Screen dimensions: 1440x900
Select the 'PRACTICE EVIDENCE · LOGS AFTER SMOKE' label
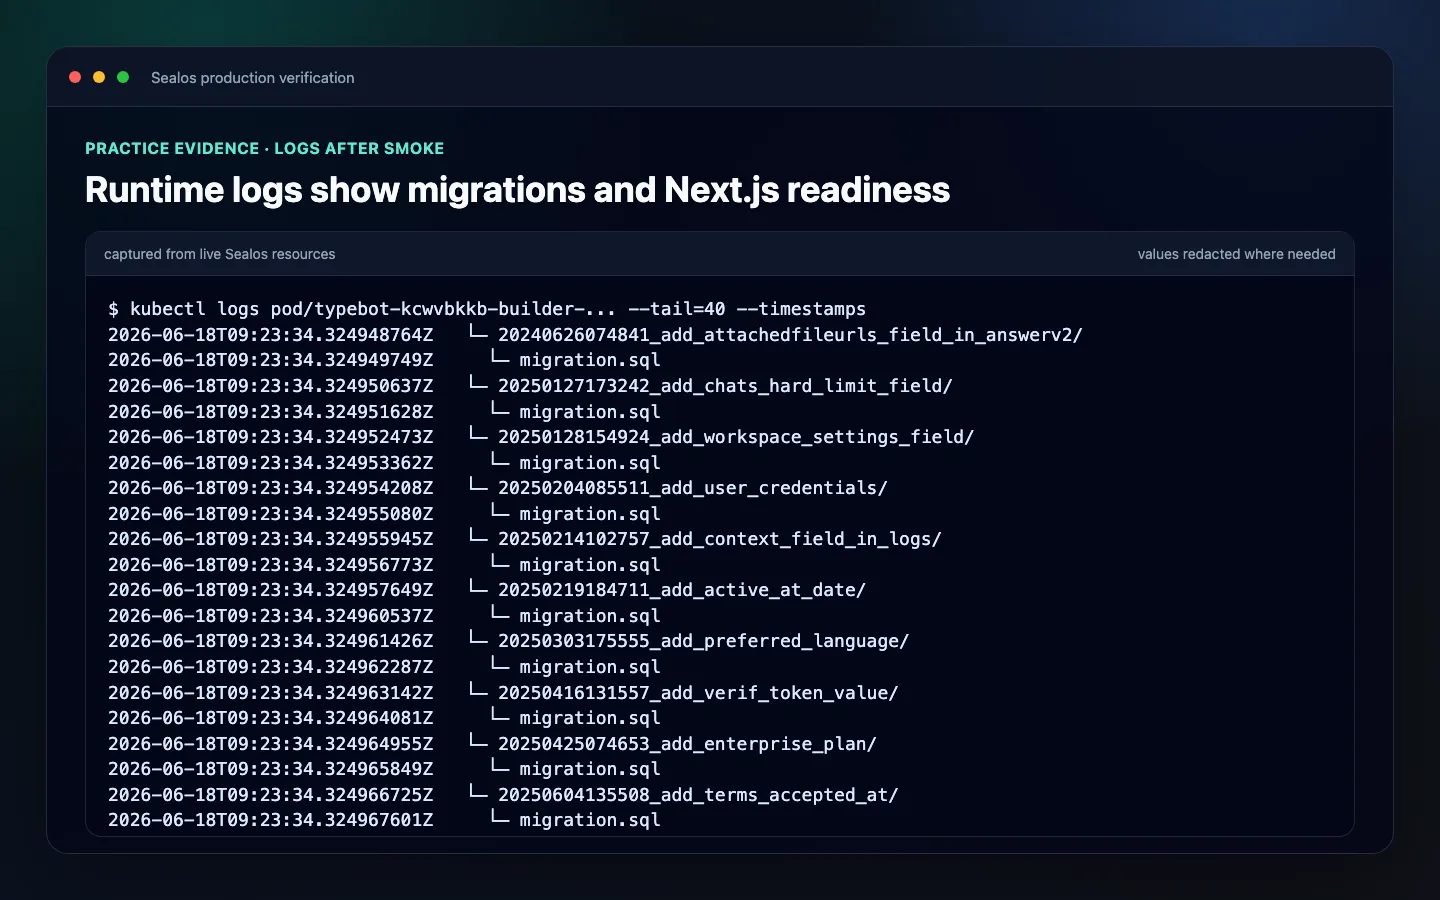coord(265,148)
